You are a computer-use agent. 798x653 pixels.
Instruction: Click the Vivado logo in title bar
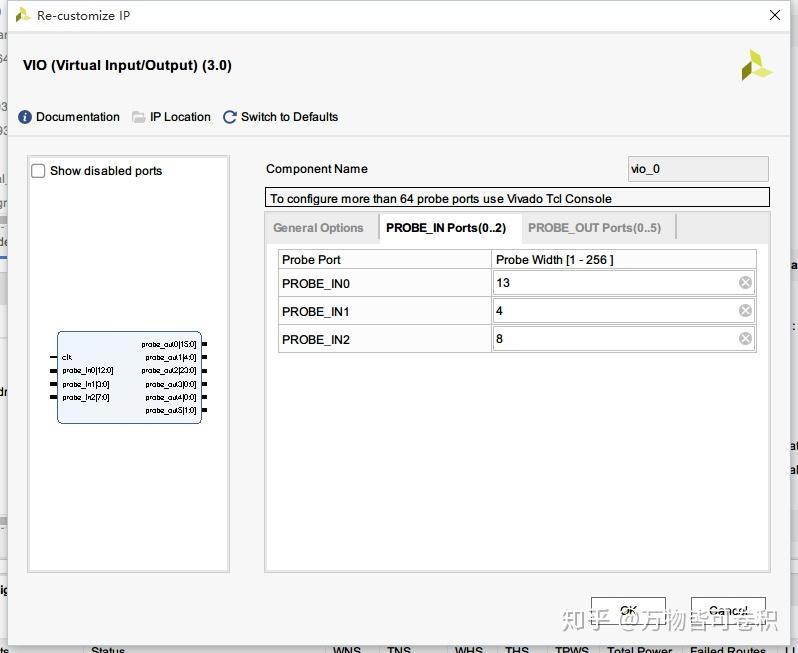23,15
